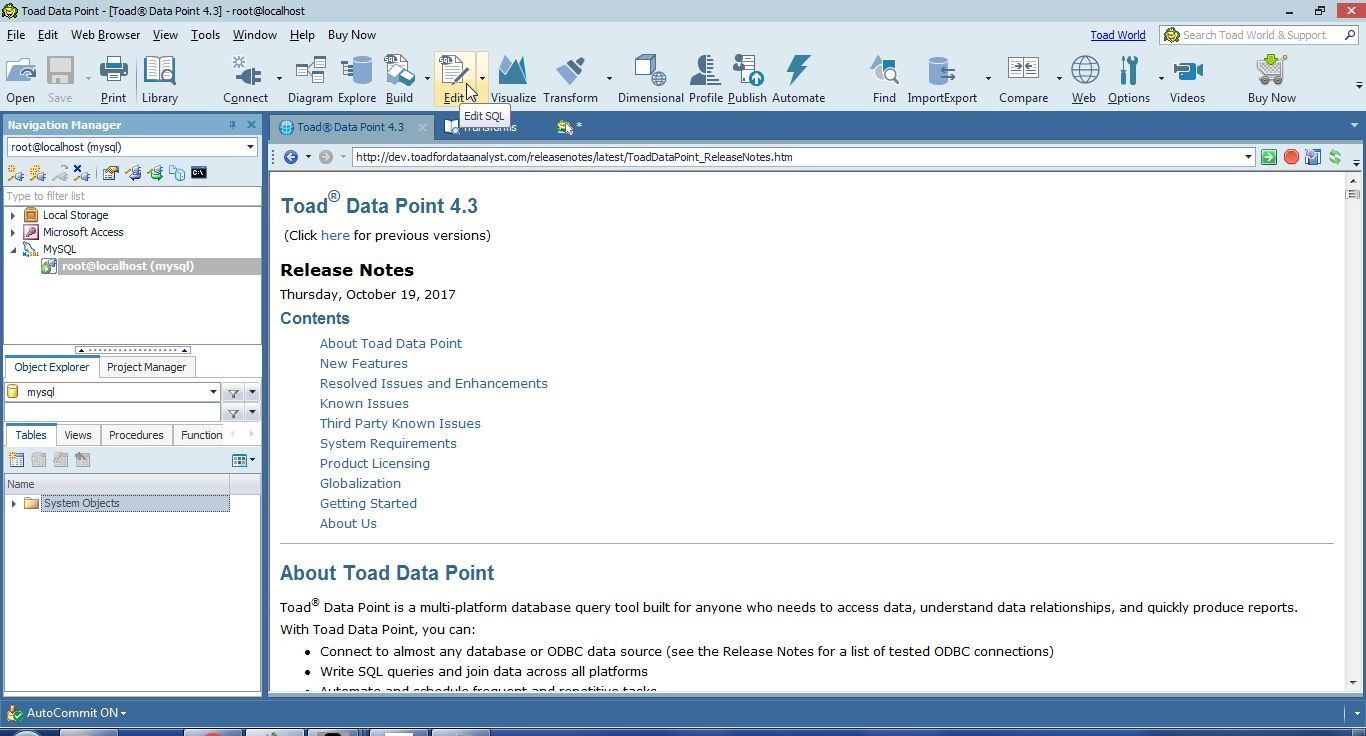1366x736 pixels.
Task: Click the create table icon under Tables tab
Action: click(x=16, y=460)
